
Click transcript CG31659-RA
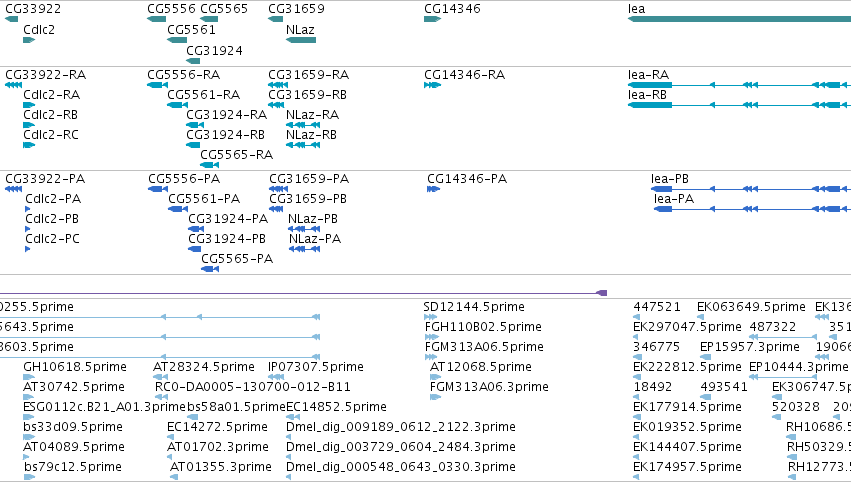click(309, 75)
